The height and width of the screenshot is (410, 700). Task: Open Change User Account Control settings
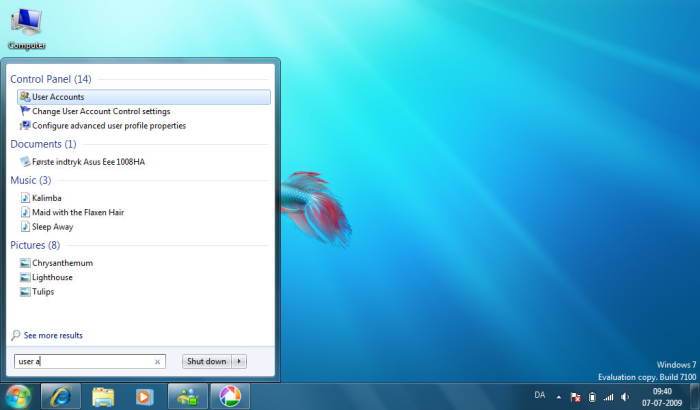(x=101, y=111)
